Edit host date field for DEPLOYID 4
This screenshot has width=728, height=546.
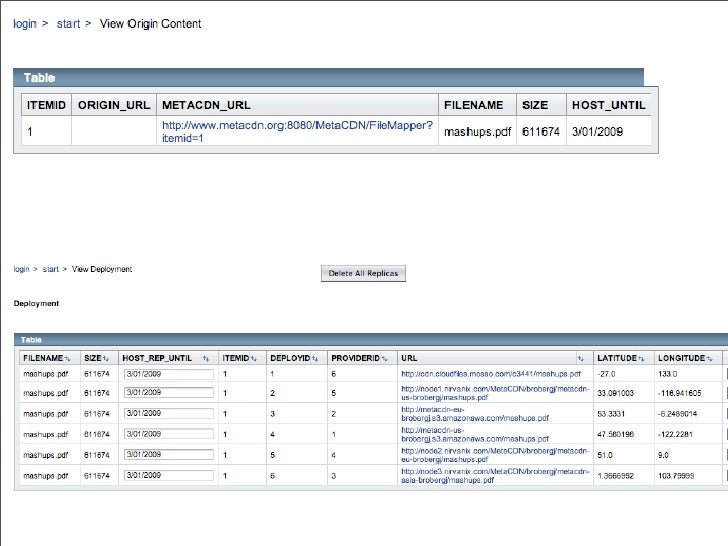point(168,435)
